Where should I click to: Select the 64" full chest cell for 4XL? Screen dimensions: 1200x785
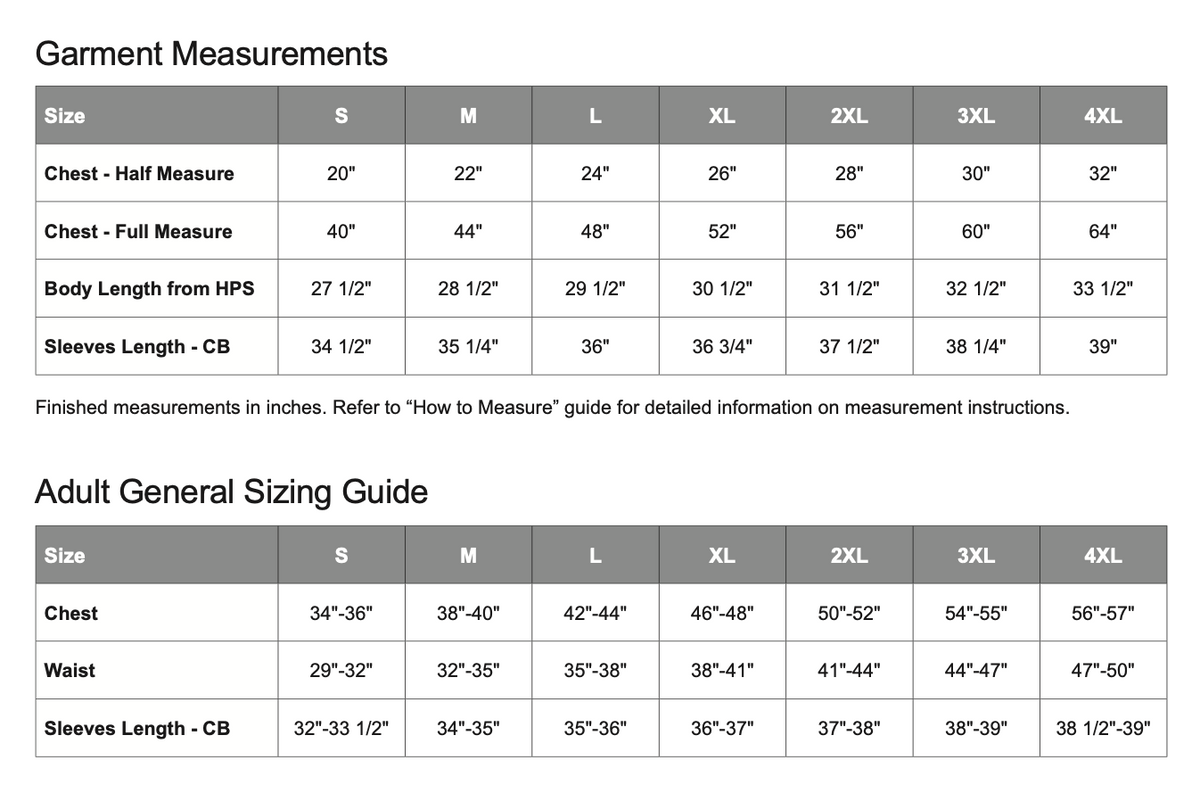click(1103, 232)
